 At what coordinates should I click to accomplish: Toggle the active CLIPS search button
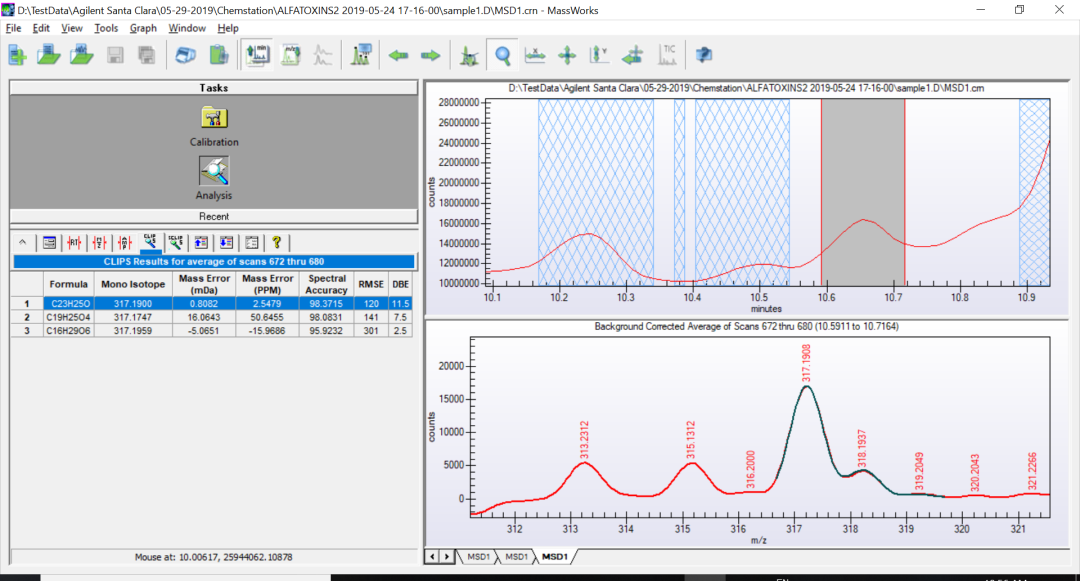pos(150,242)
